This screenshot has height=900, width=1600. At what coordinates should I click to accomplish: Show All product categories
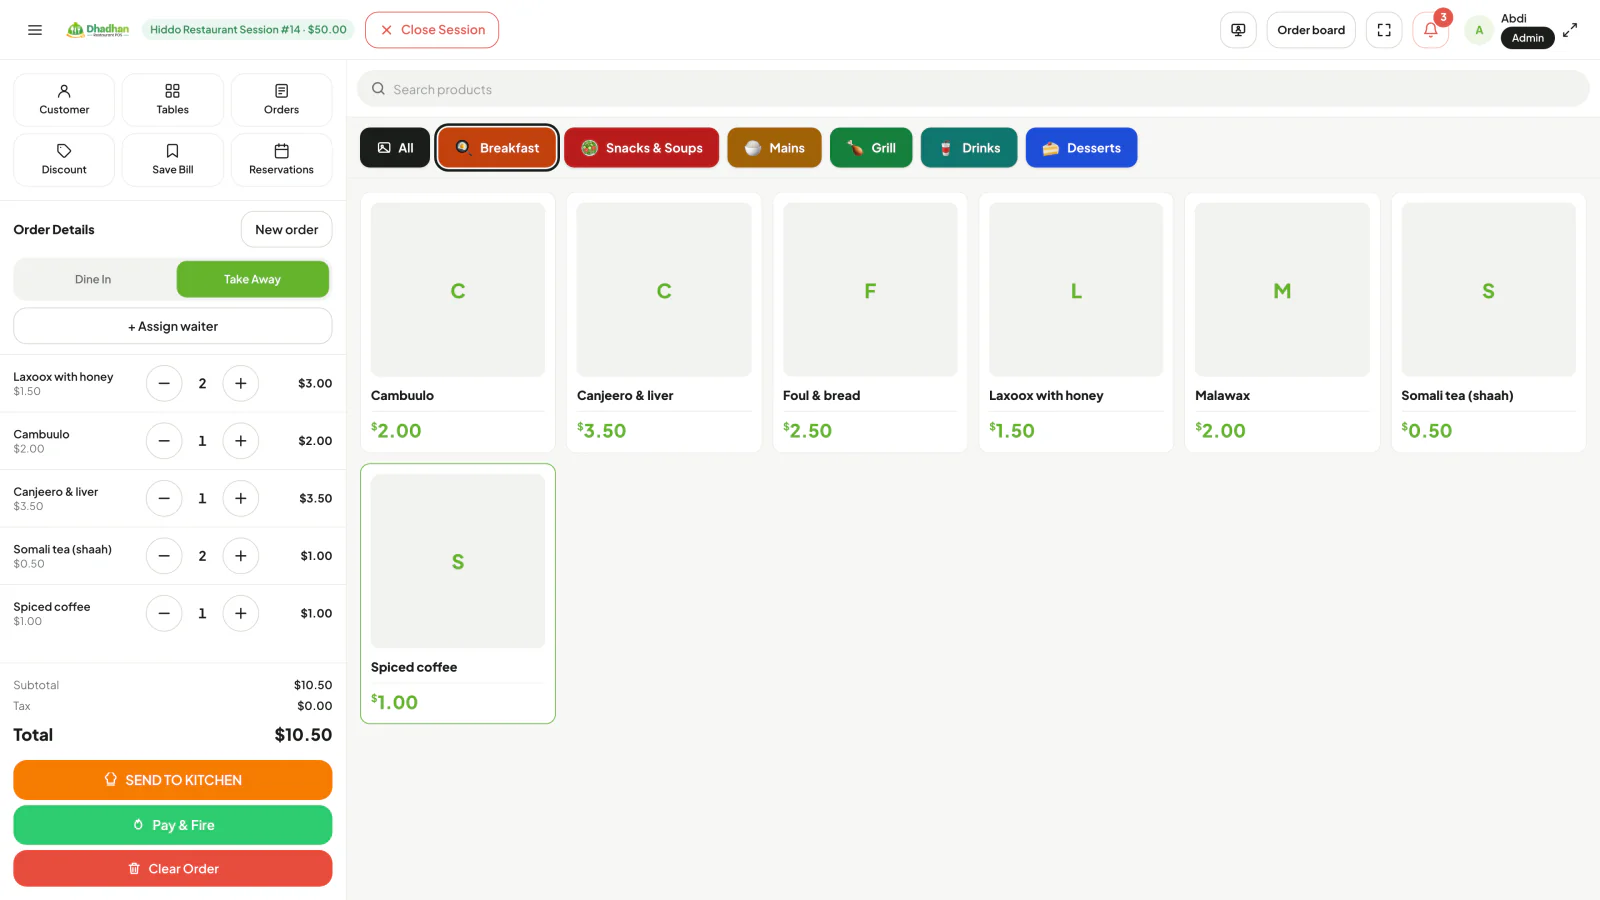tap(395, 148)
